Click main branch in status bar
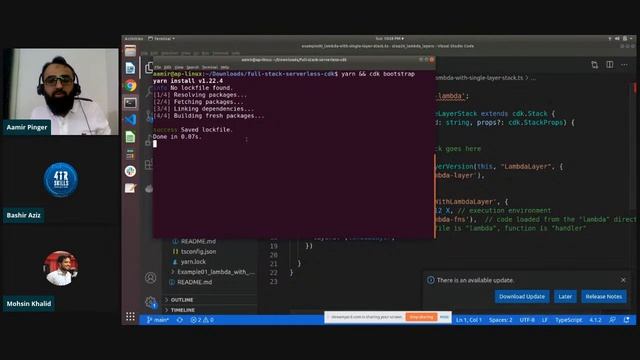 [x=158, y=320]
